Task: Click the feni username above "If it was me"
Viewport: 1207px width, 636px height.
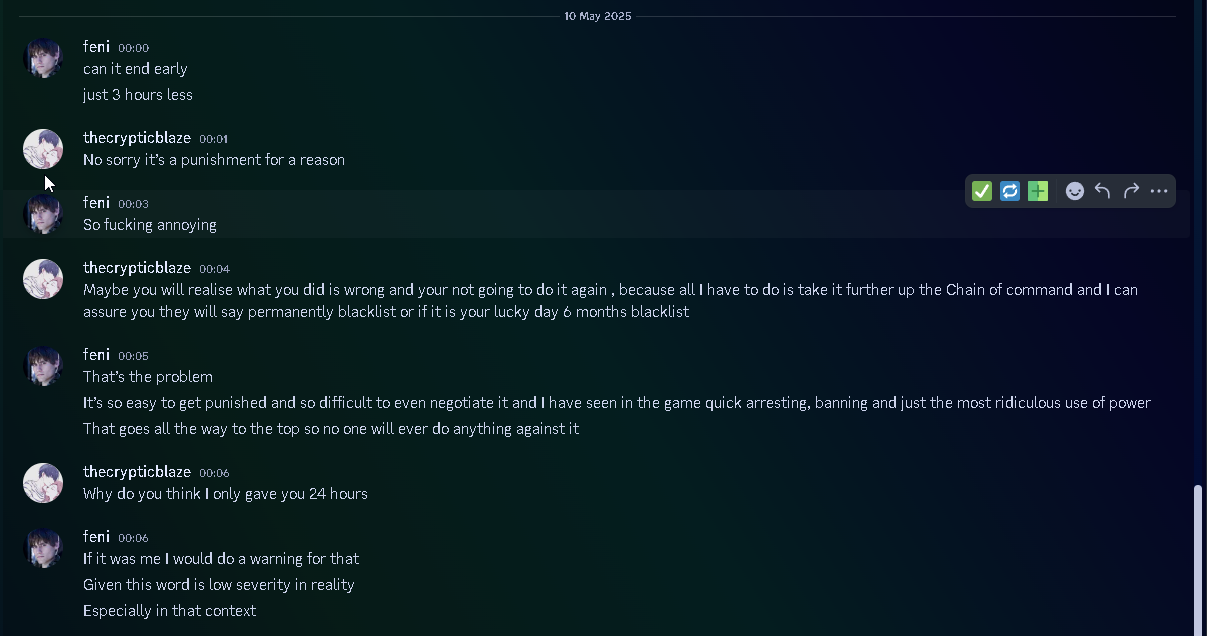Action: pyautogui.click(x=96, y=537)
